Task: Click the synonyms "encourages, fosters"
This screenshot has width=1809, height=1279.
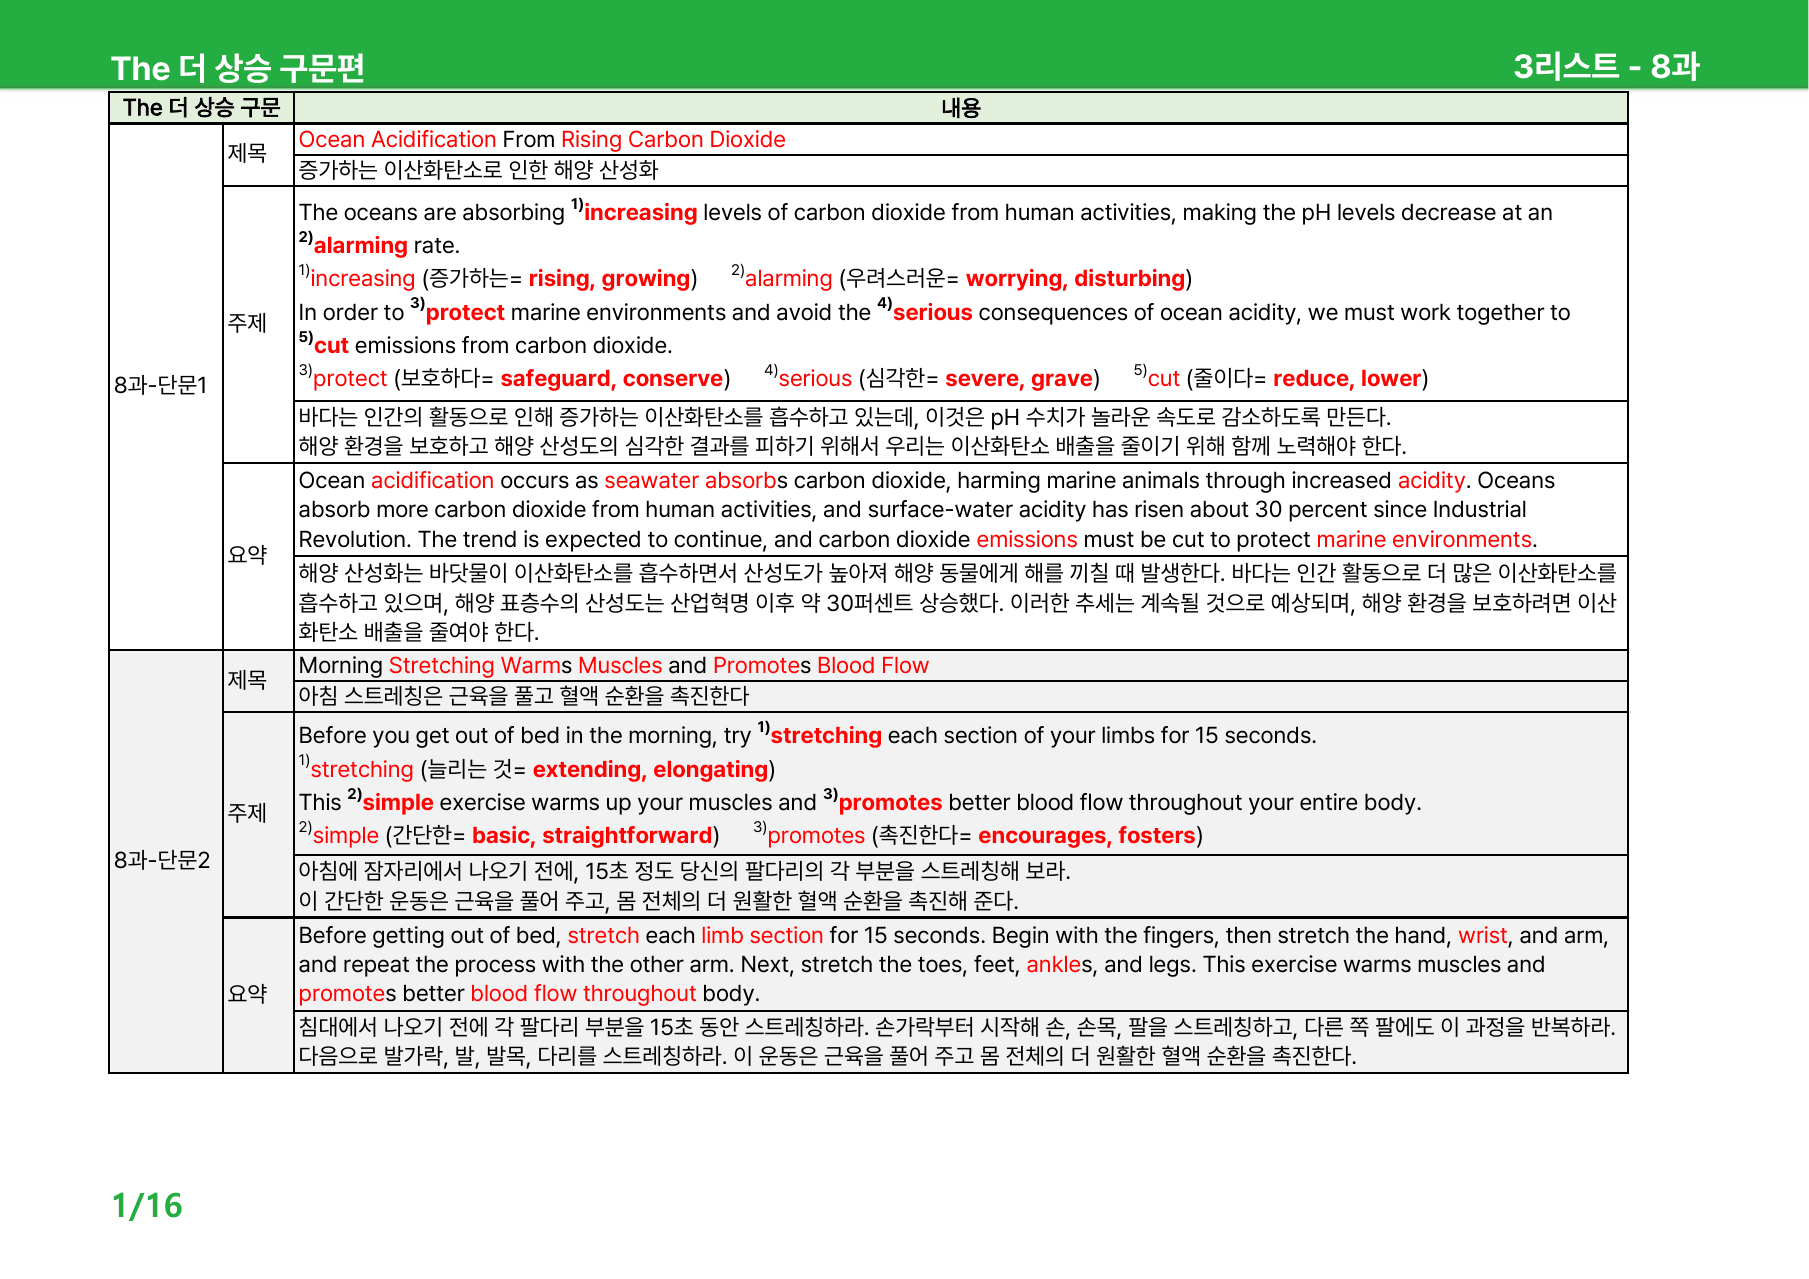Action: [x=1087, y=836]
